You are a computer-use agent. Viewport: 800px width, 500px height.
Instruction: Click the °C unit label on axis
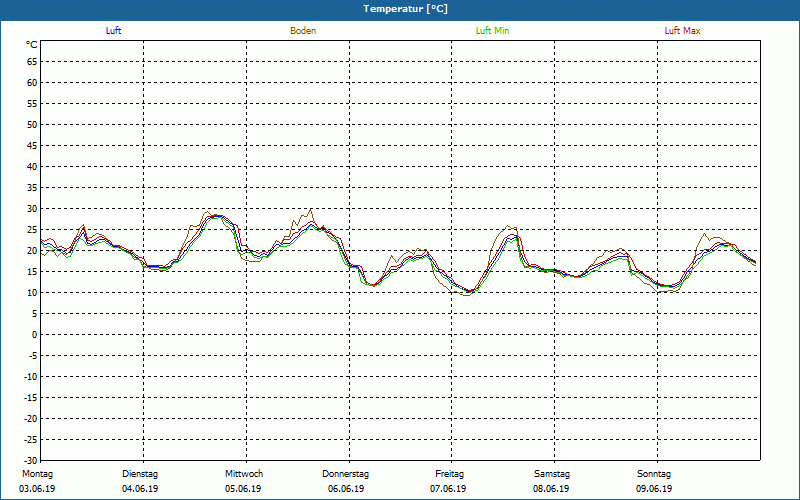click(x=32, y=45)
